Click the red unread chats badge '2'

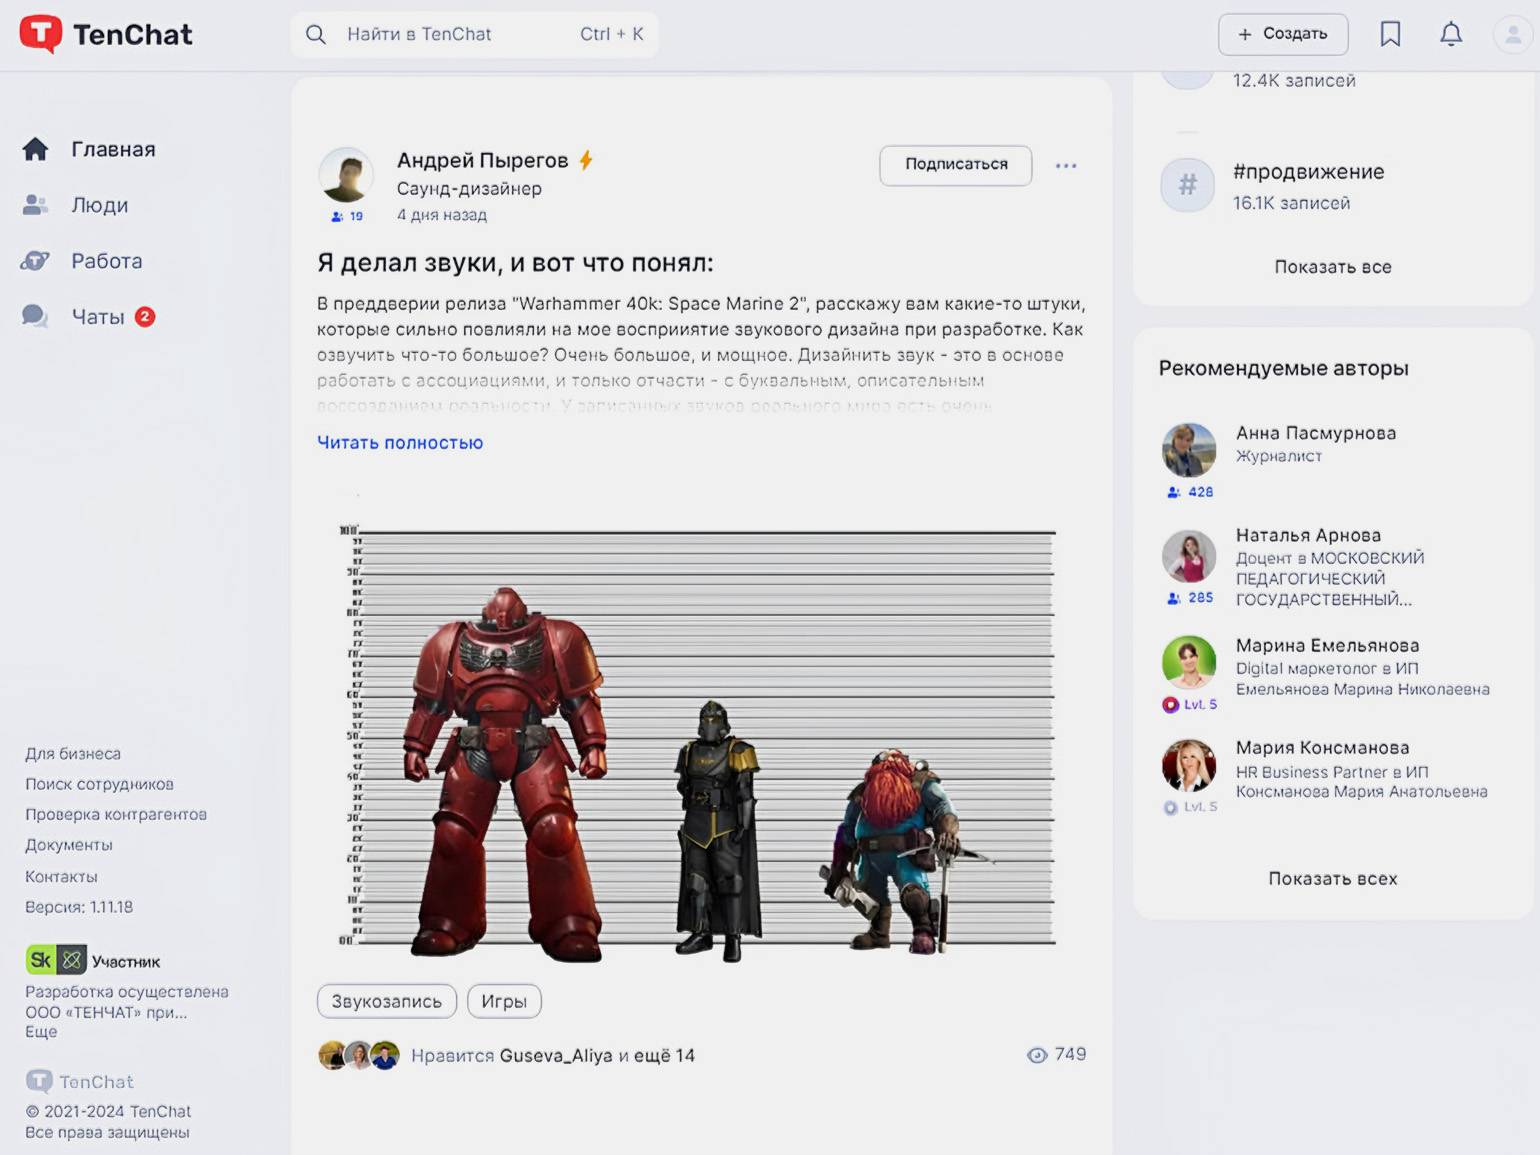point(145,317)
